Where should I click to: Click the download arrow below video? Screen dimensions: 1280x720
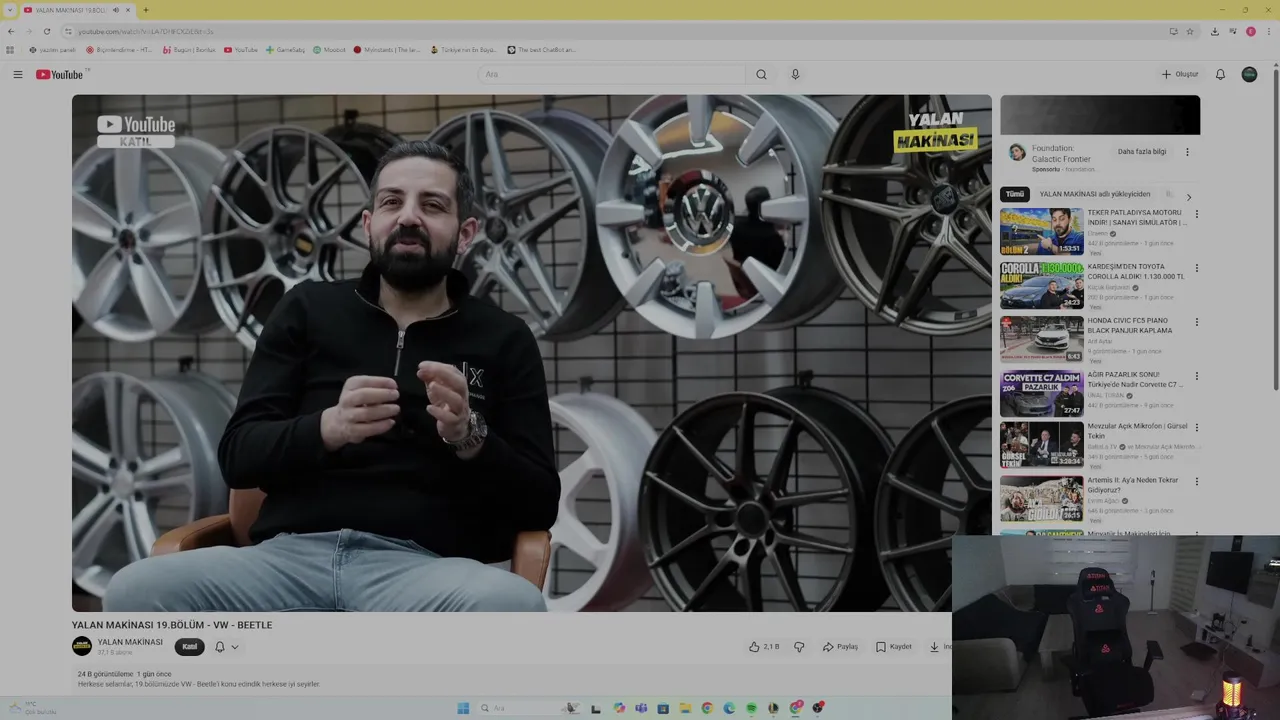pos(934,647)
